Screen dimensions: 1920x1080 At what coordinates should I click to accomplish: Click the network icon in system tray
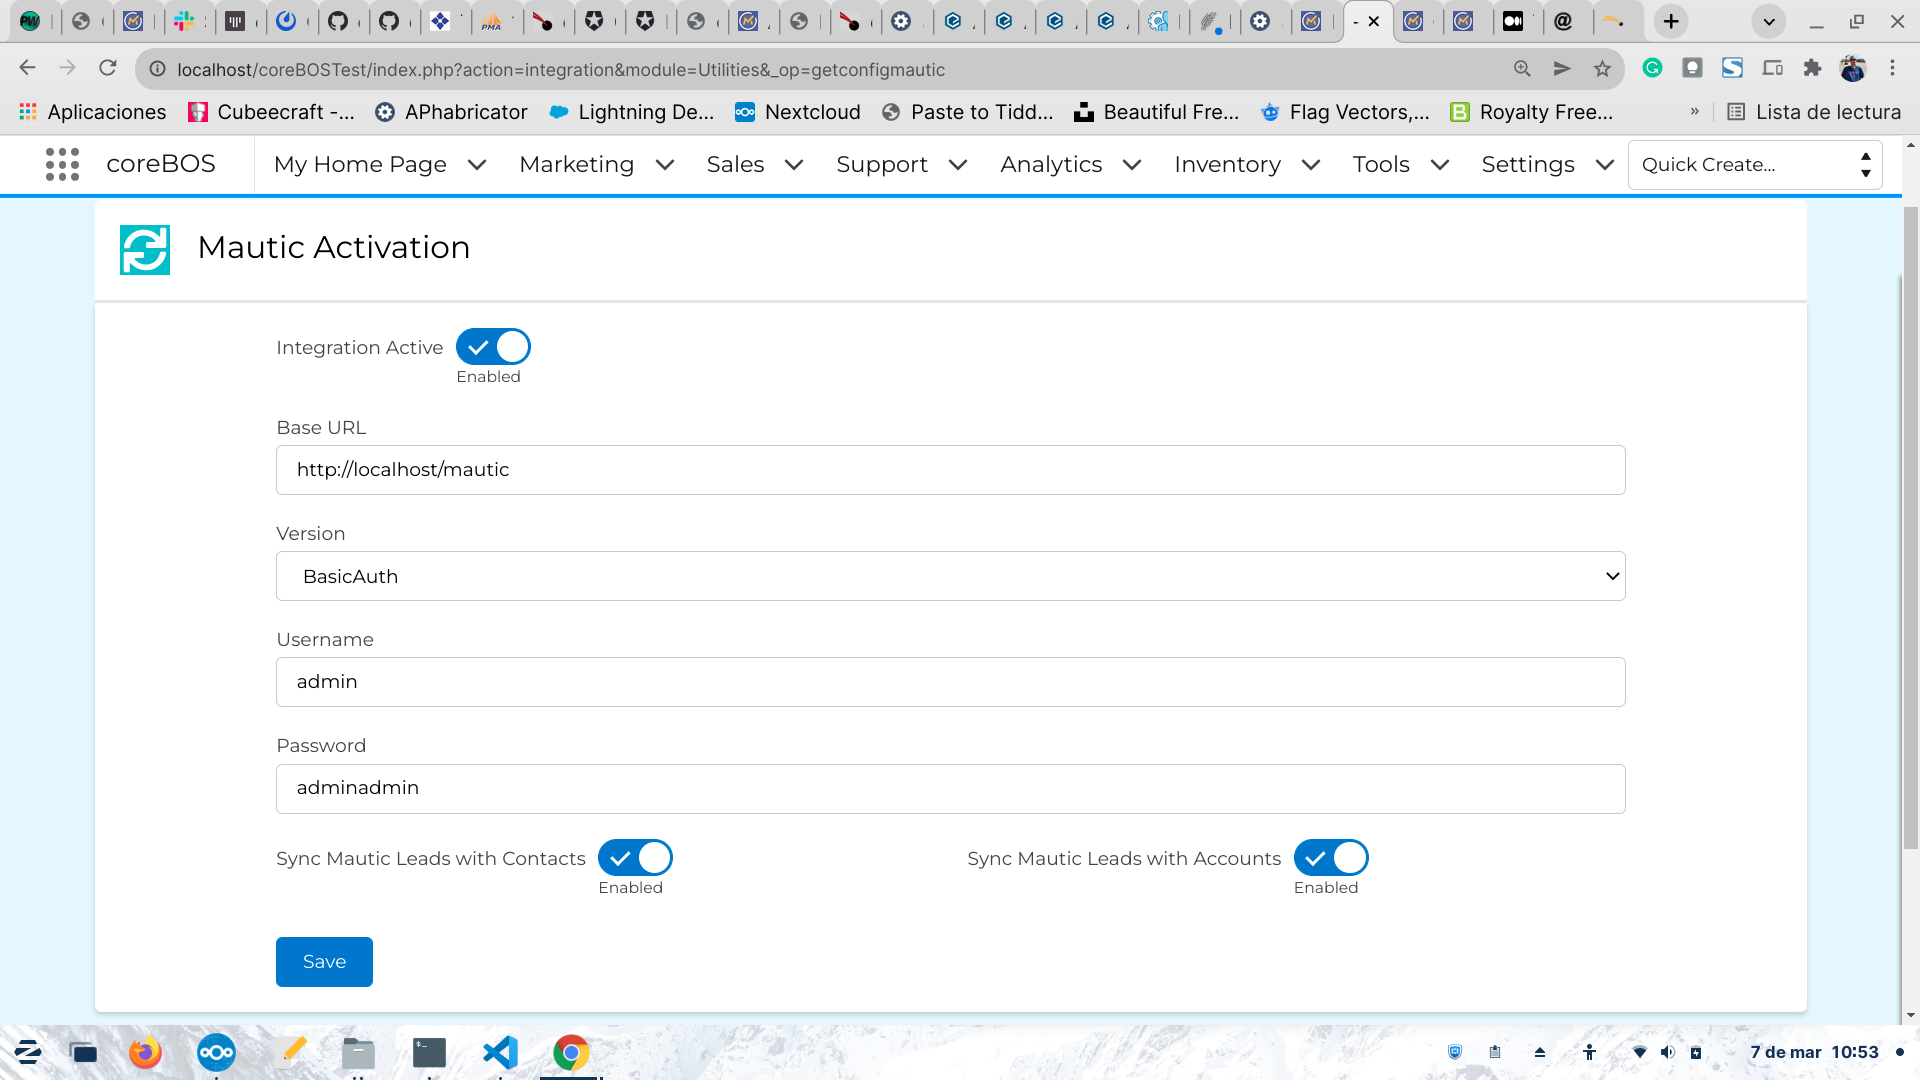1639,1052
